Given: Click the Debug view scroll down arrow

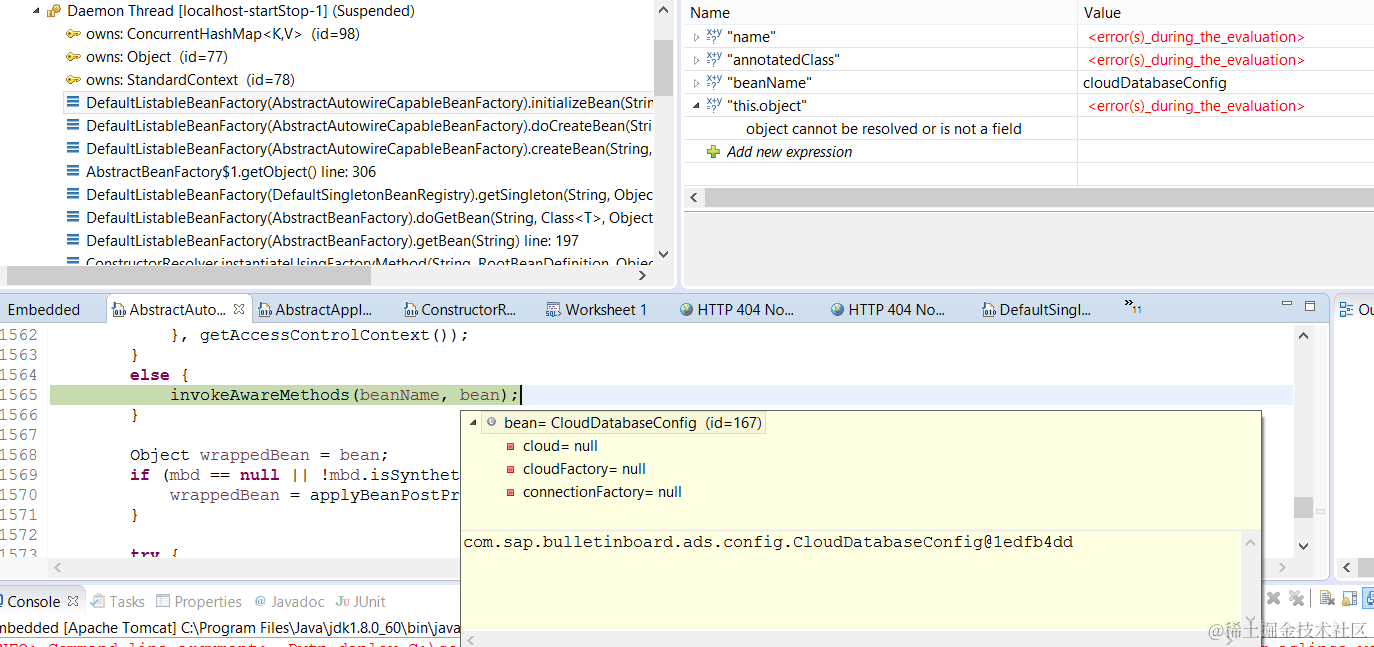Looking at the screenshot, I should click(x=663, y=256).
